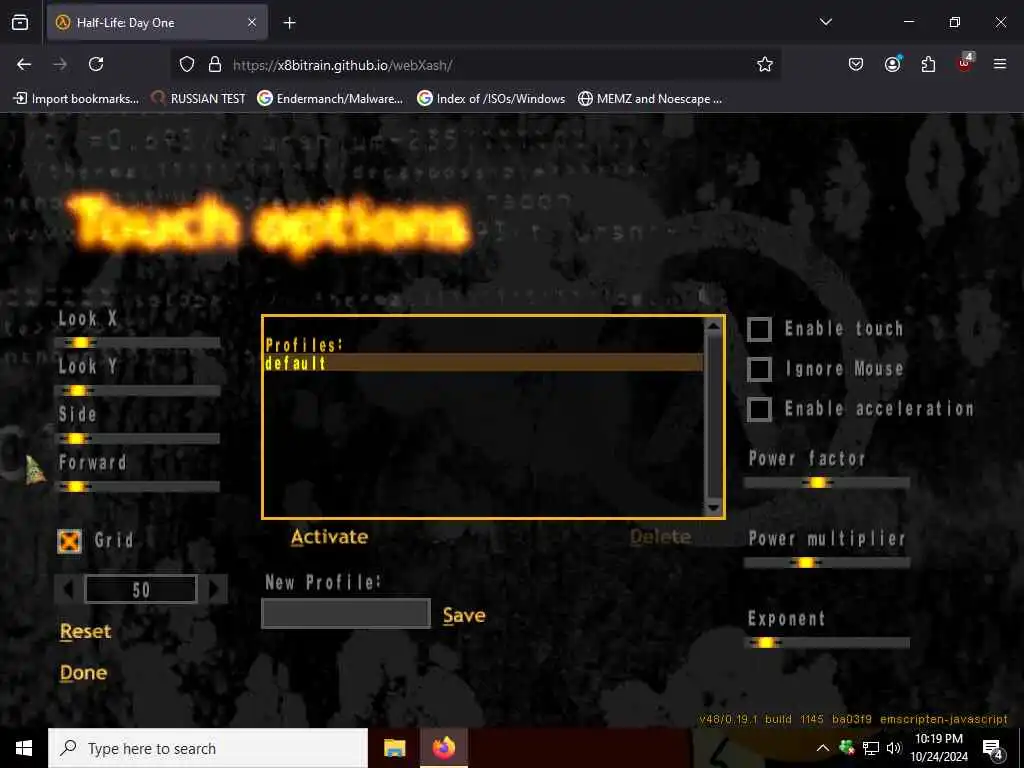Click the taskbar search box

click(208, 748)
